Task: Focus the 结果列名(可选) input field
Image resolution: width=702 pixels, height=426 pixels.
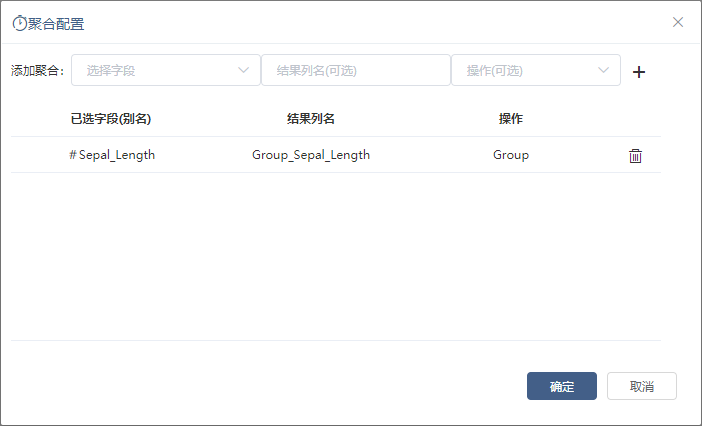Action: (356, 70)
